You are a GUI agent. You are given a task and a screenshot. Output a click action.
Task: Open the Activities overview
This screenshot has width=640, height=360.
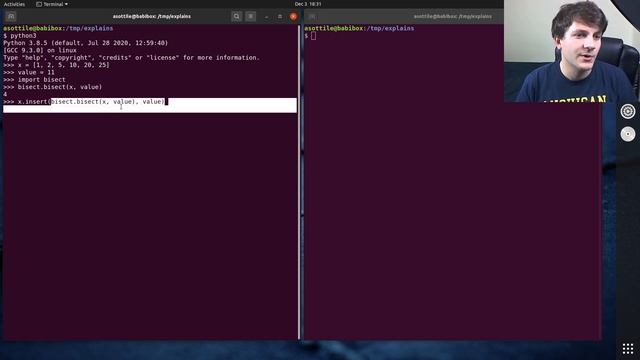click(x=14, y=4)
